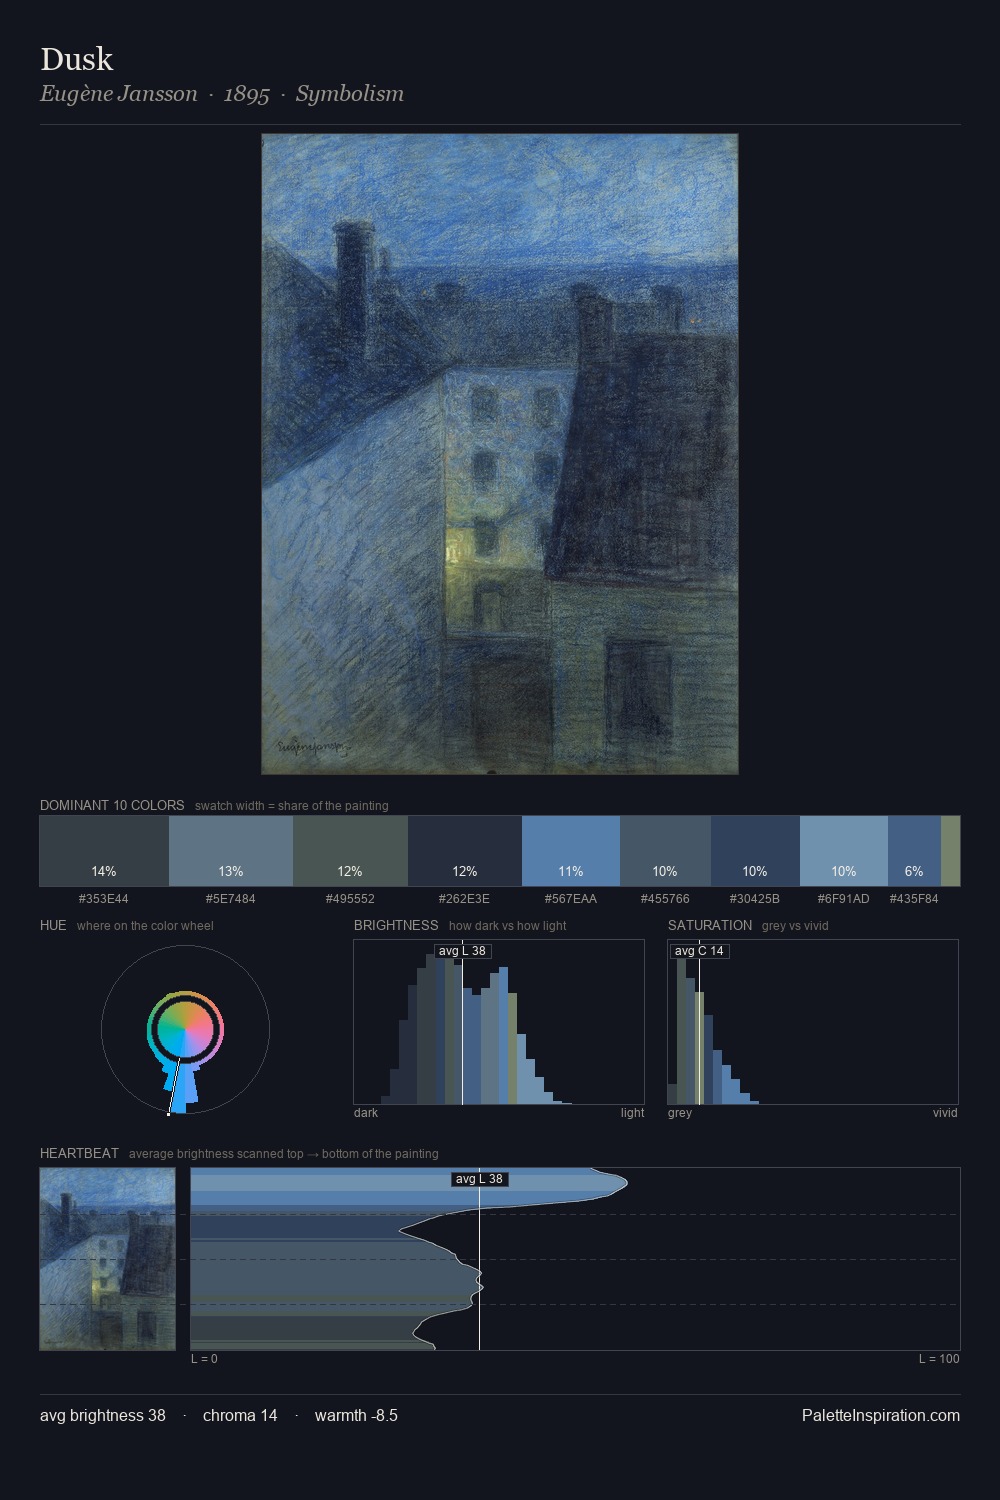1000x1500 pixels.
Task: Click the '#353E44' hex label
Action: point(104,898)
